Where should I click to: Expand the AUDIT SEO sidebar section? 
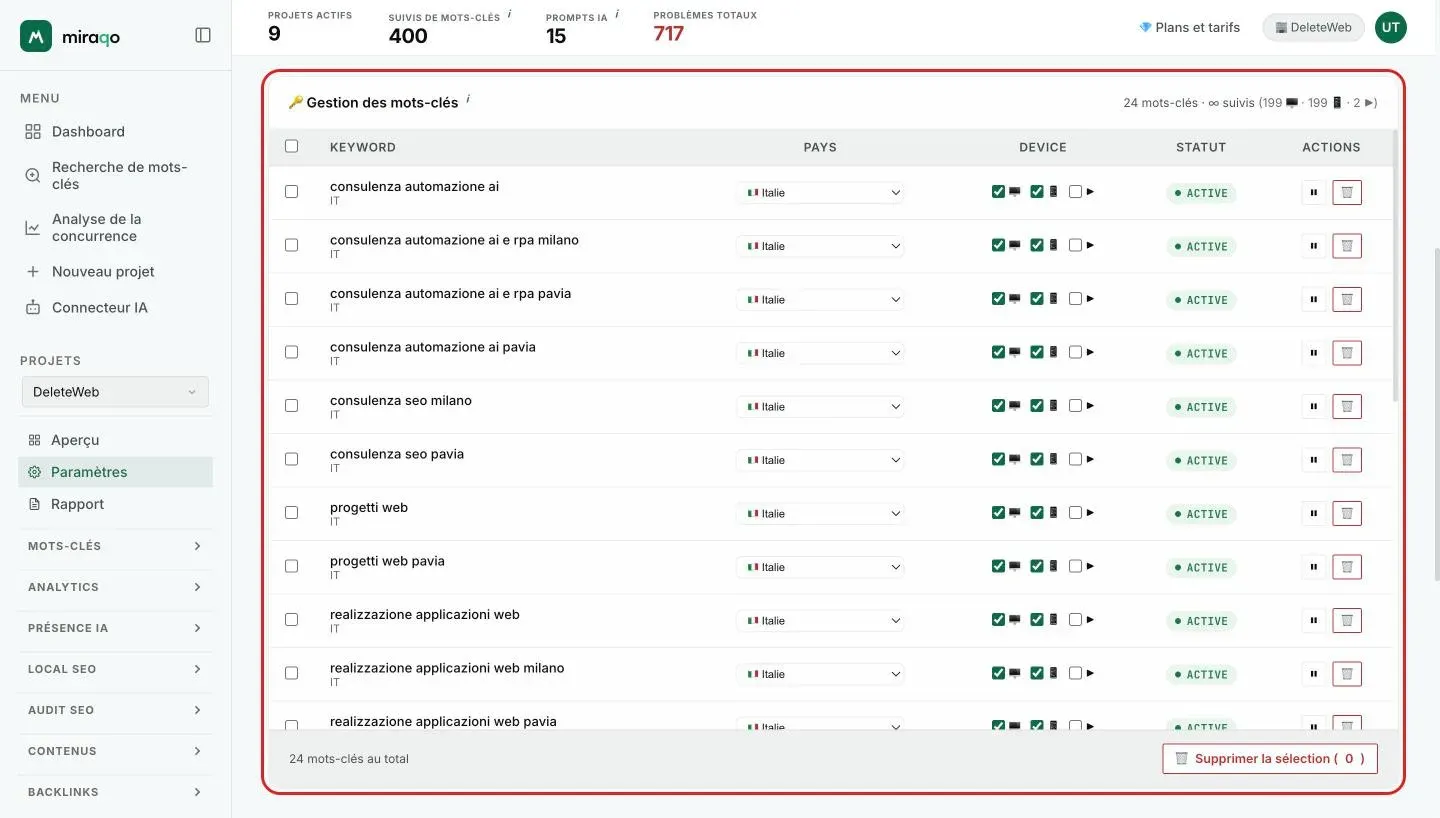point(115,710)
